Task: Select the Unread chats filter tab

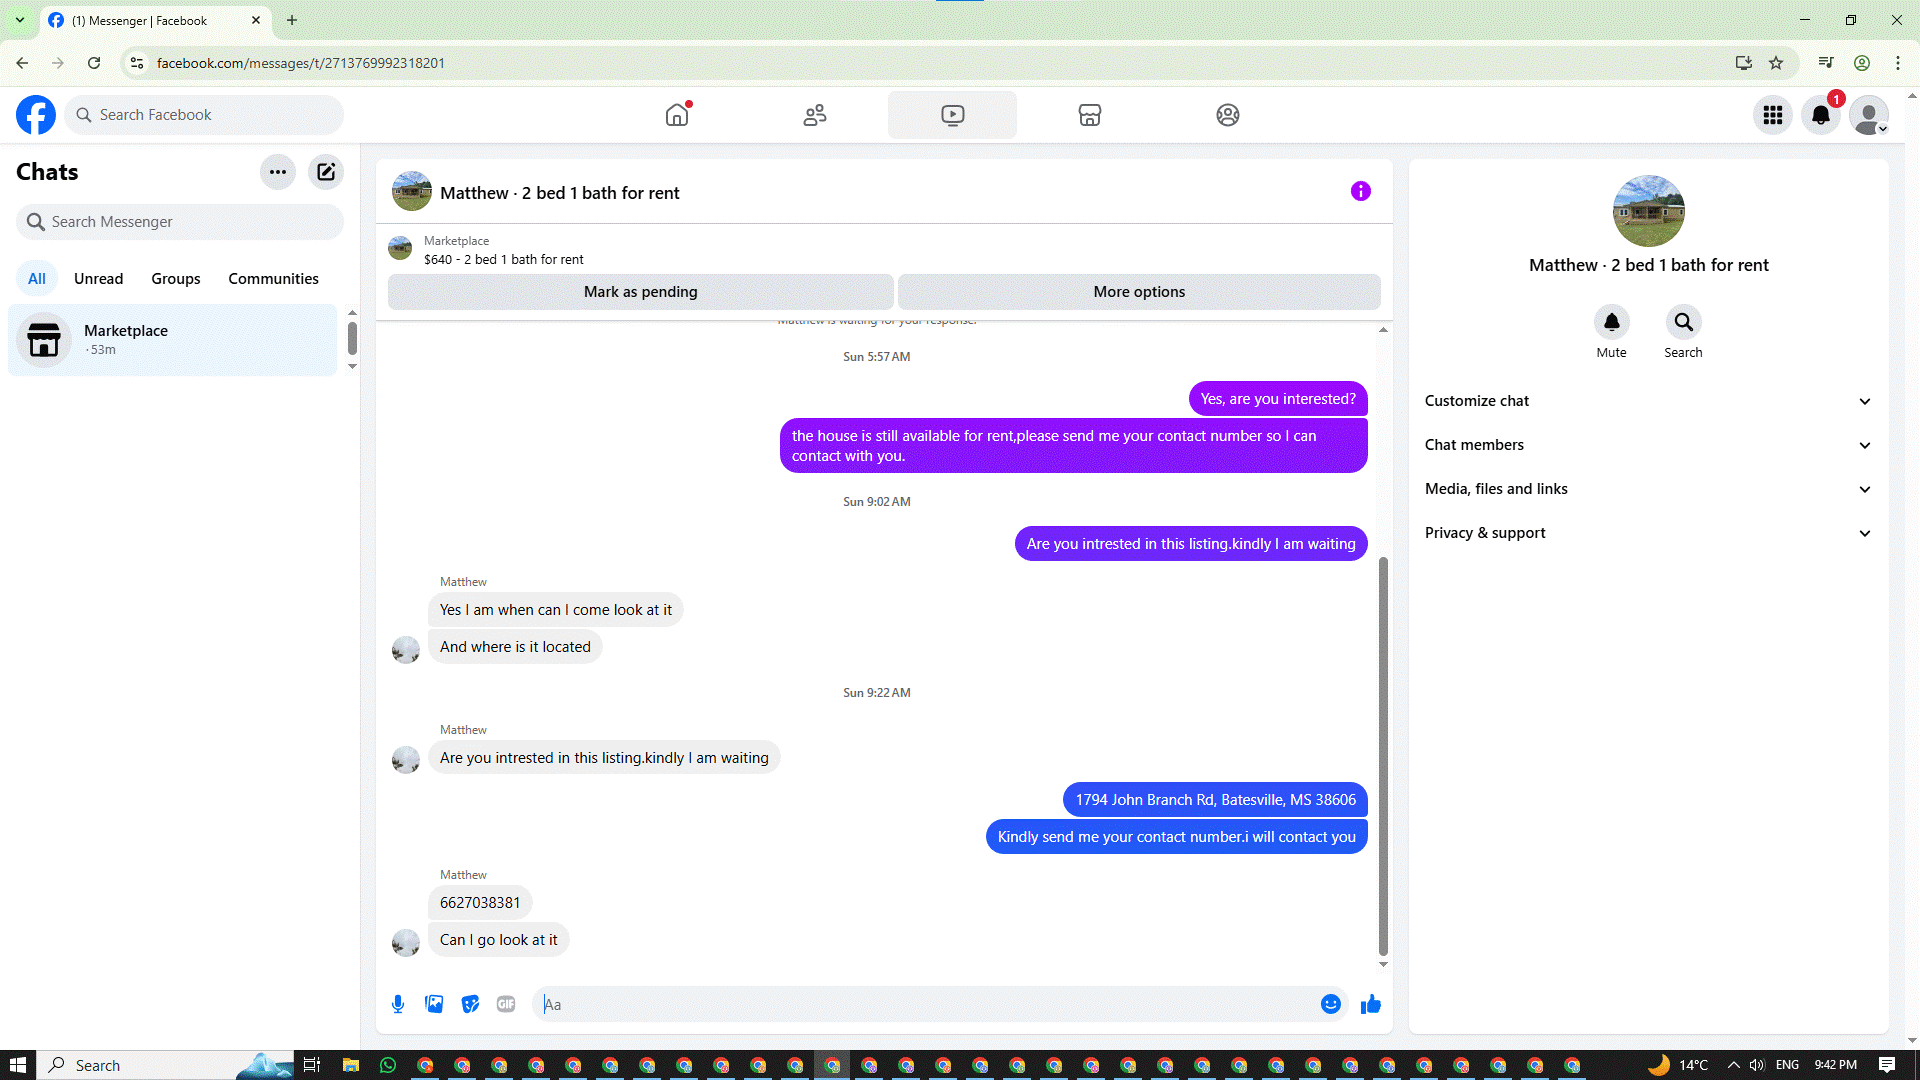Action: (x=99, y=279)
